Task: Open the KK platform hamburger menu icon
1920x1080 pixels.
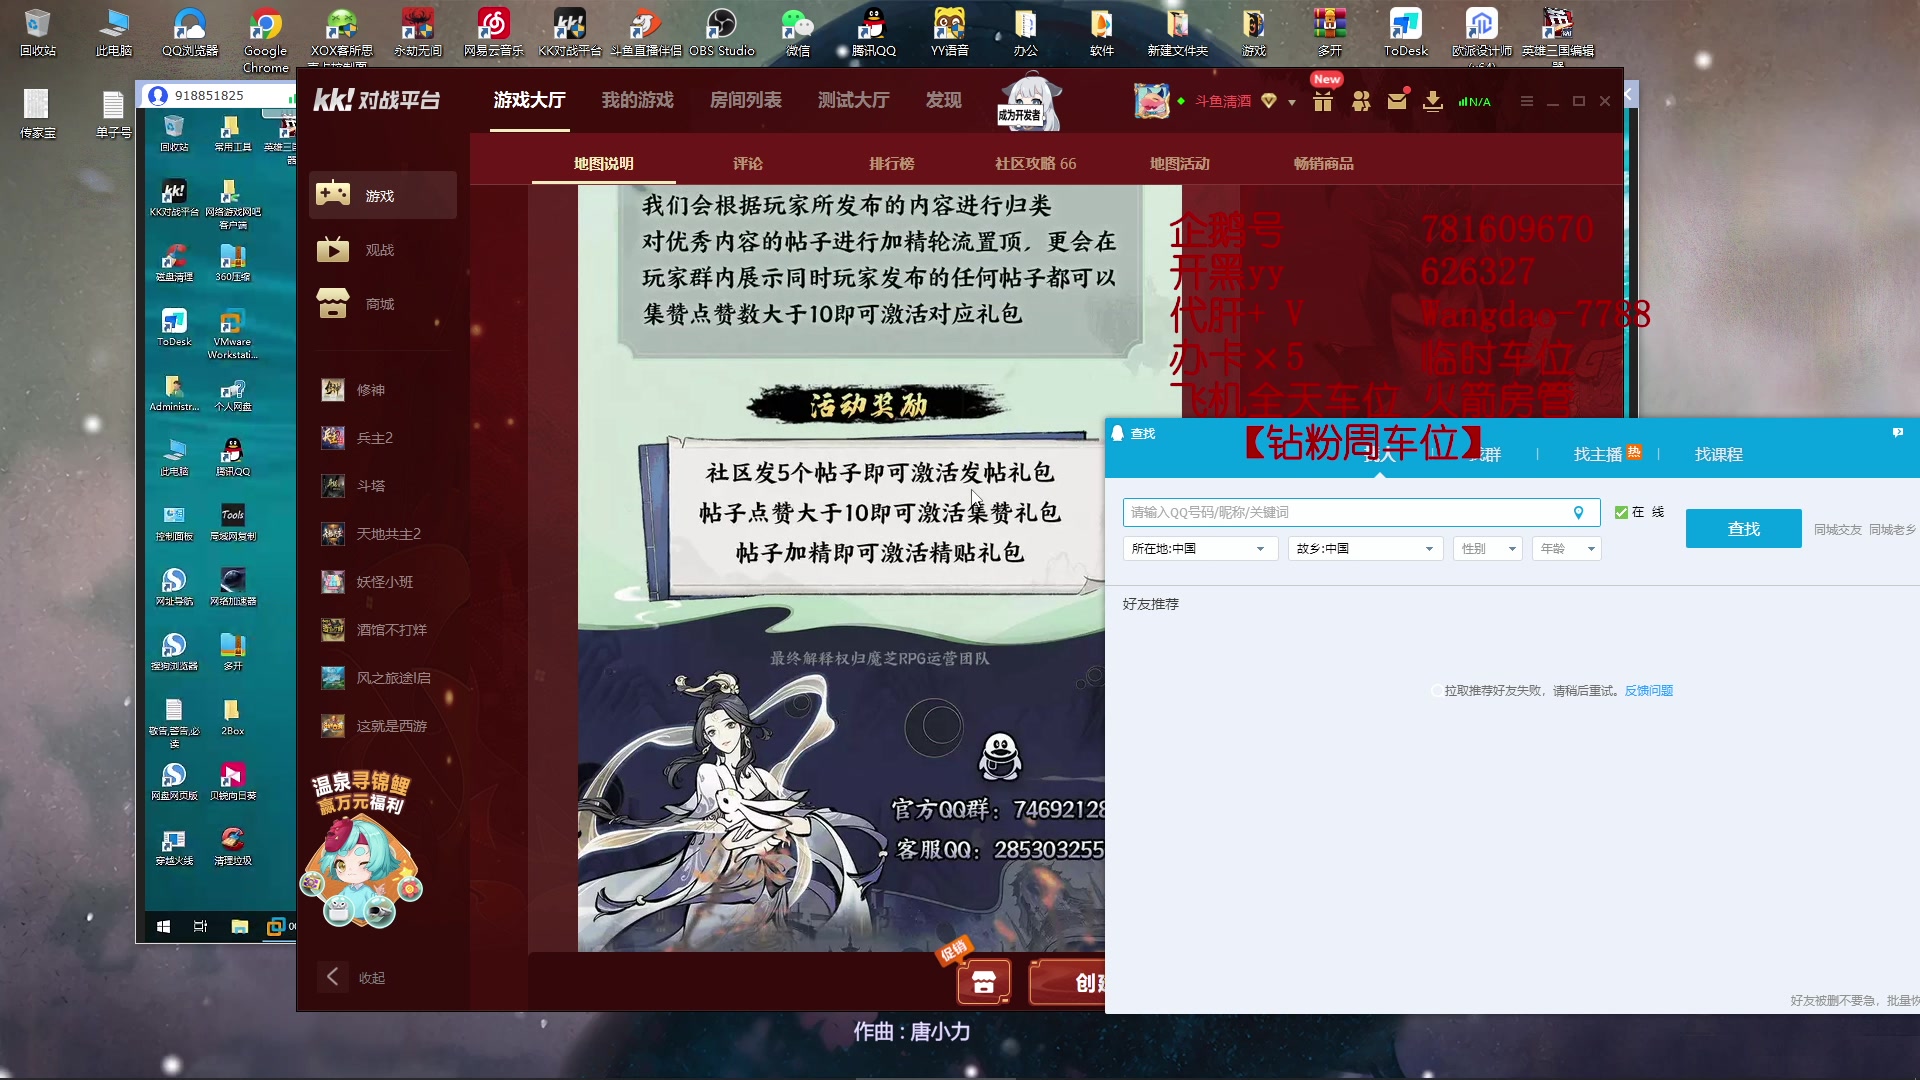Action: (x=1526, y=101)
